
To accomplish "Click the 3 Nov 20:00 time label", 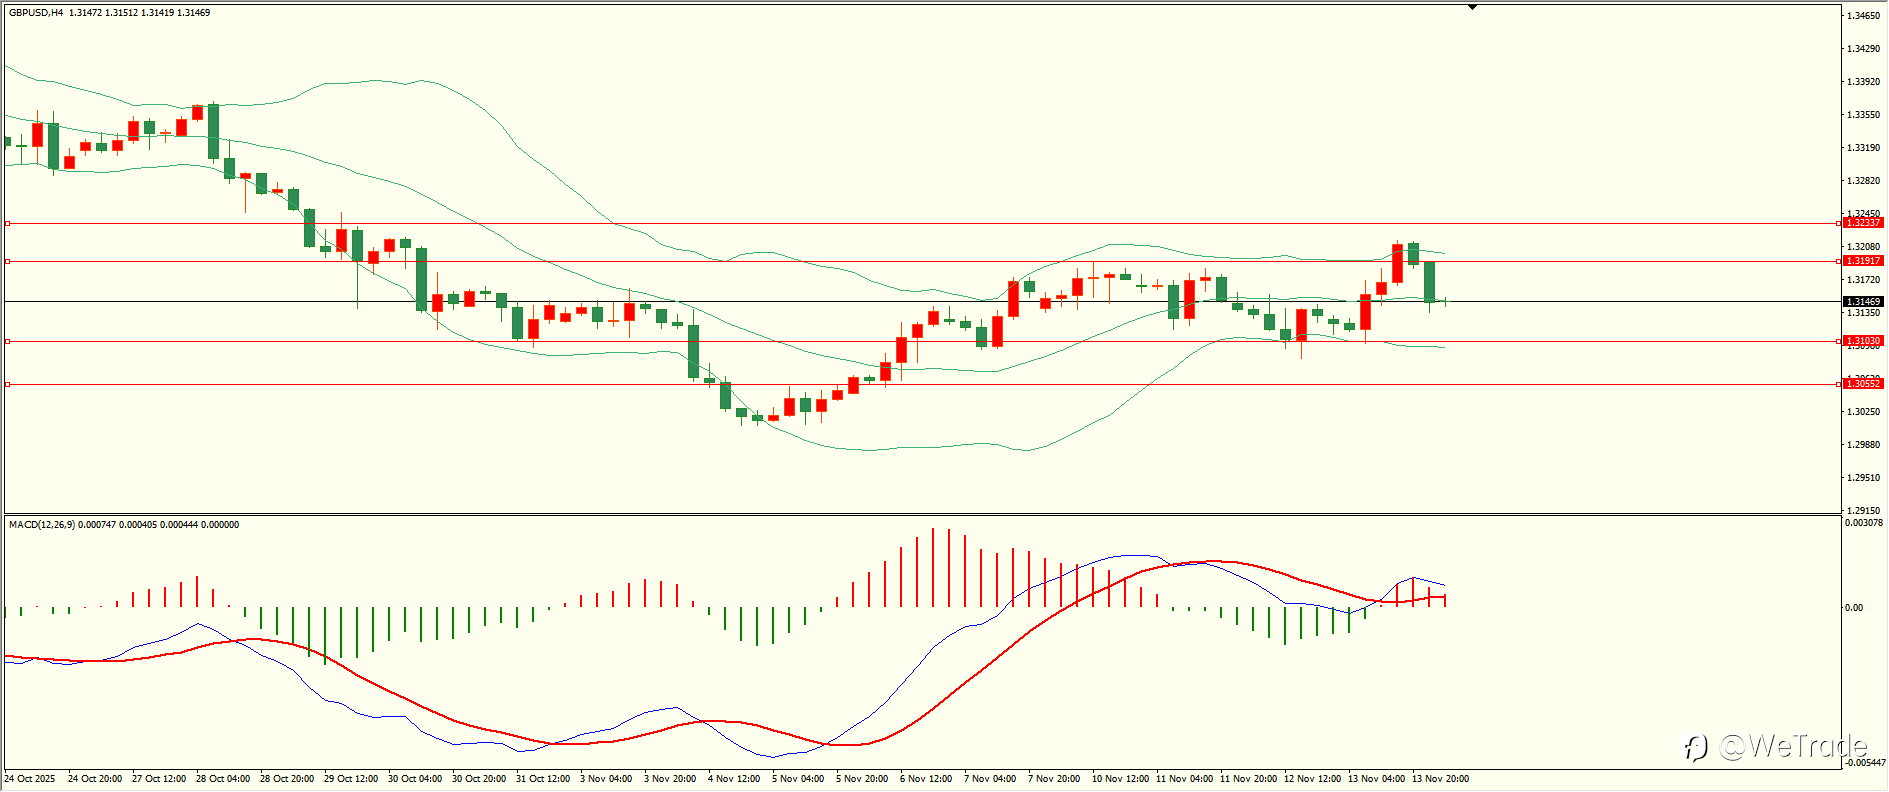I will pos(670,779).
